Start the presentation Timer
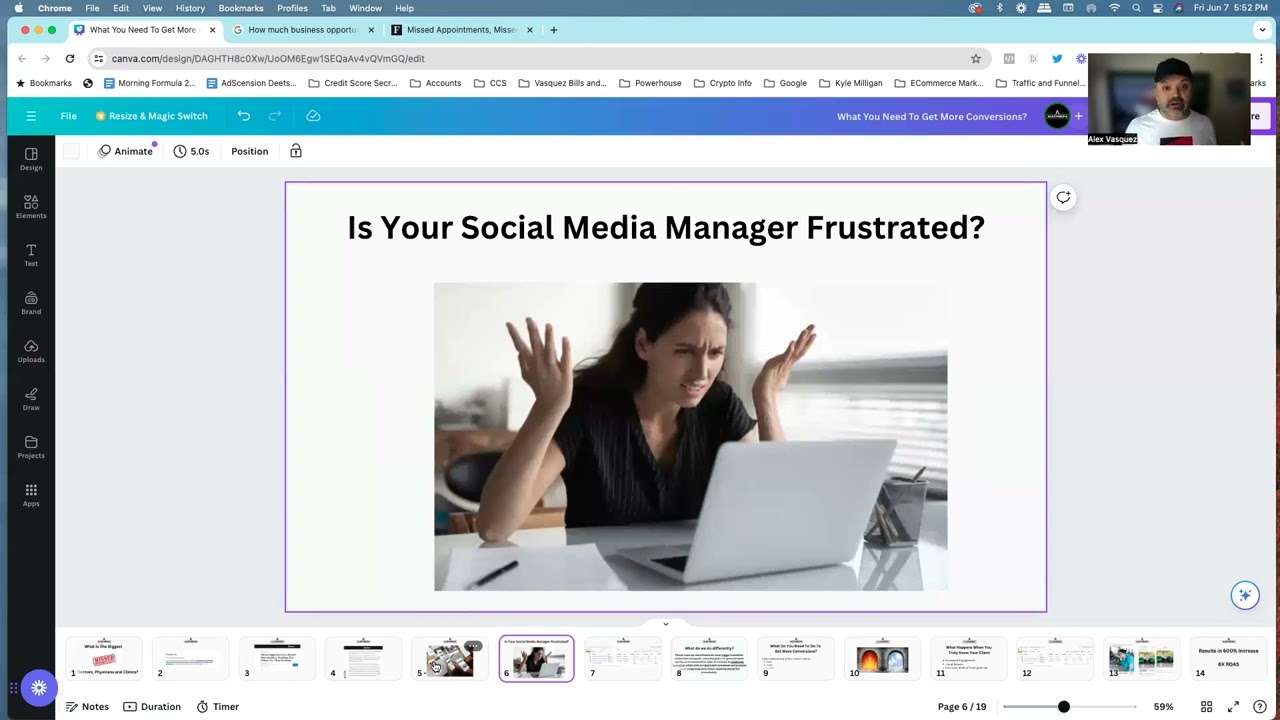Viewport: 1280px width, 720px height. [x=217, y=707]
